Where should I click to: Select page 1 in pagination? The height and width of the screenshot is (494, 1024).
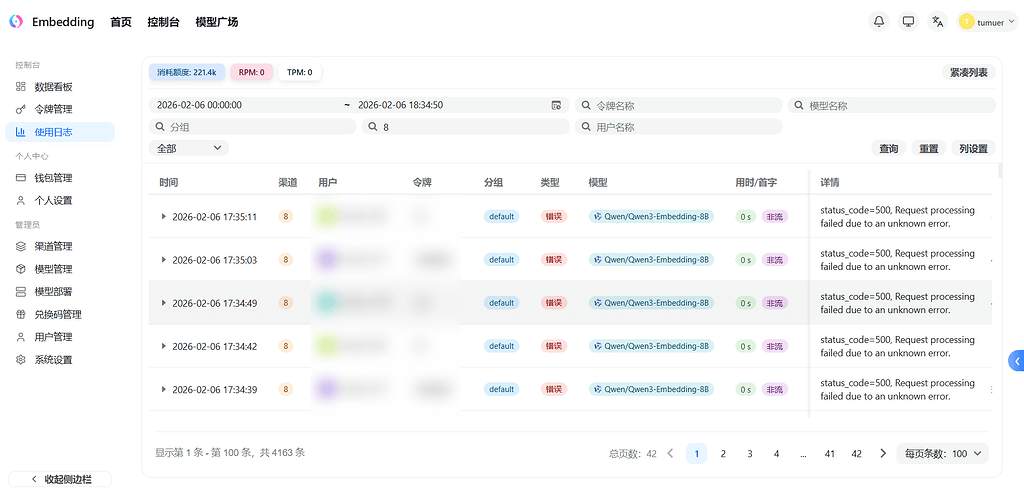[696, 453]
